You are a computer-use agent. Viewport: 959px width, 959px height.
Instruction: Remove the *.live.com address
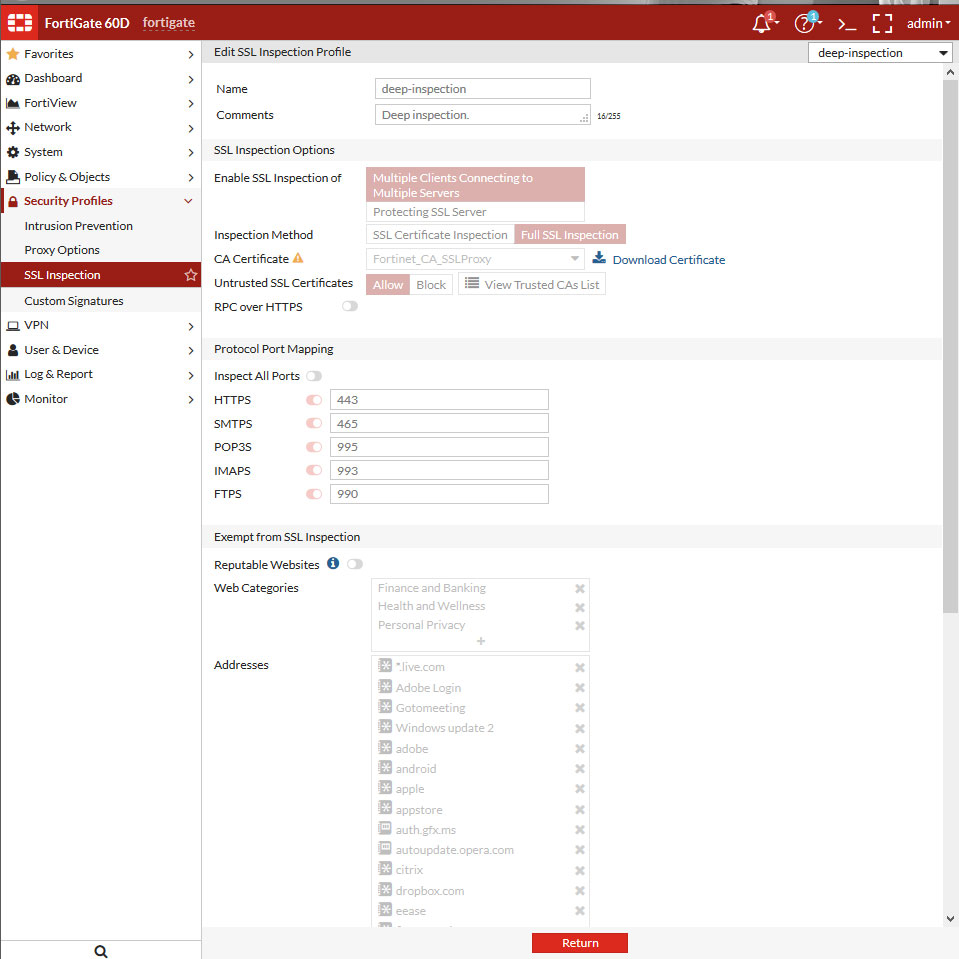click(580, 667)
